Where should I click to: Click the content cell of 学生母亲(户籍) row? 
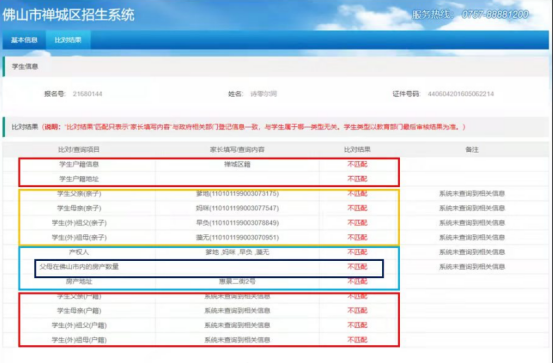click(237, 311)
